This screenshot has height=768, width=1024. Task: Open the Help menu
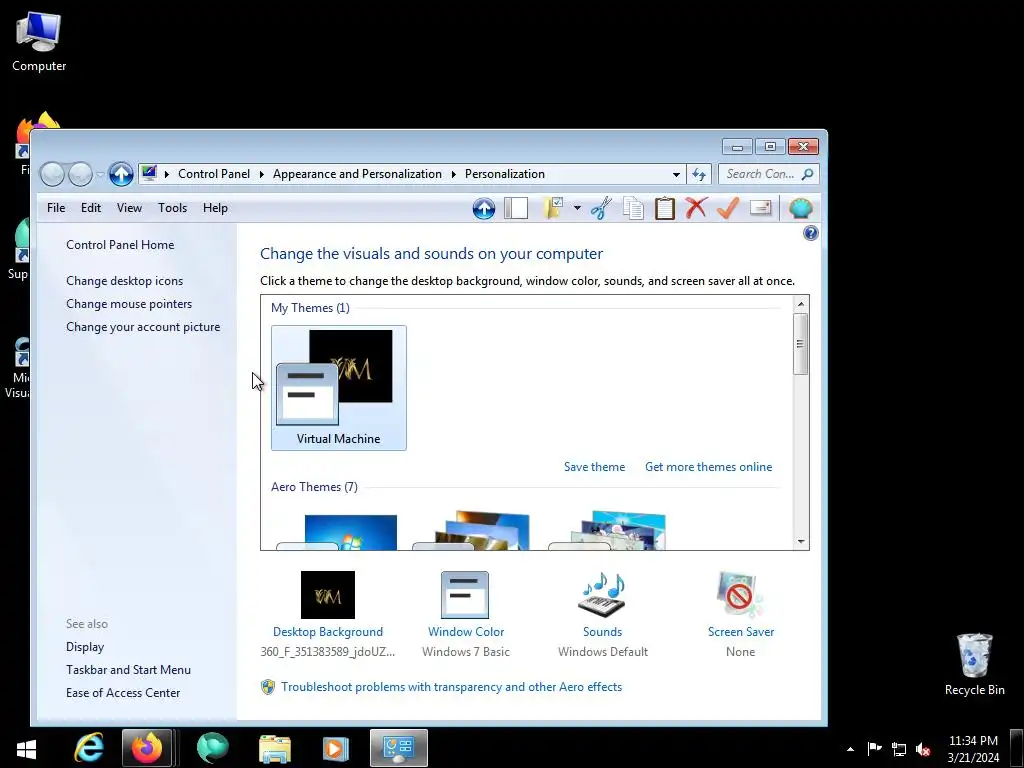(x=215, y=208)
